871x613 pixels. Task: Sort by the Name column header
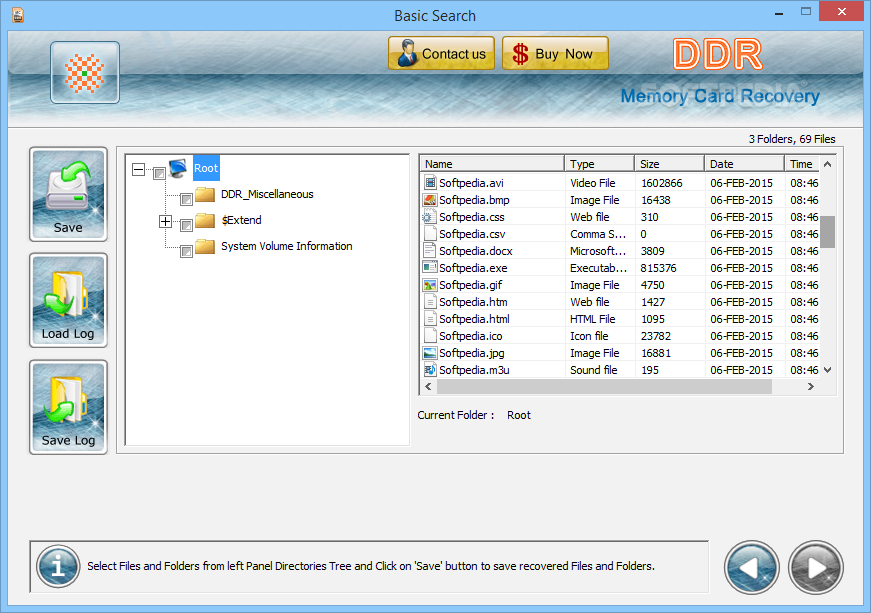point(492,164)
